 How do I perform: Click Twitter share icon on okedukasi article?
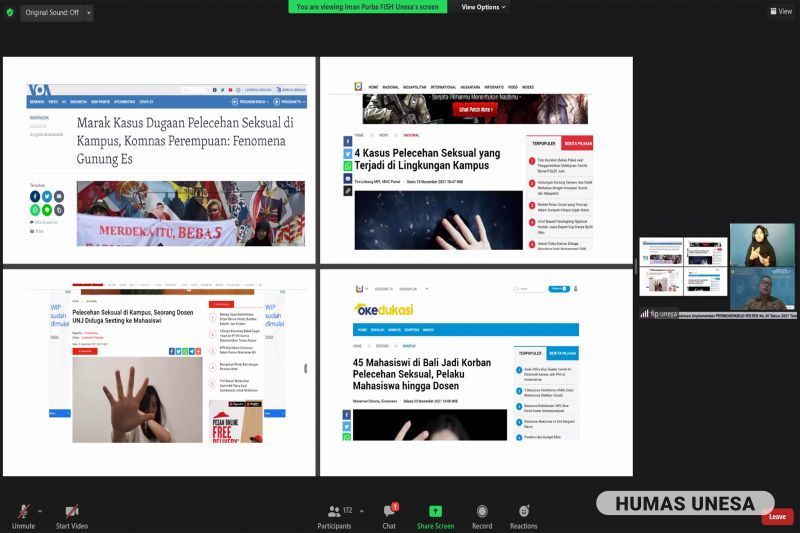pos(346,426)
